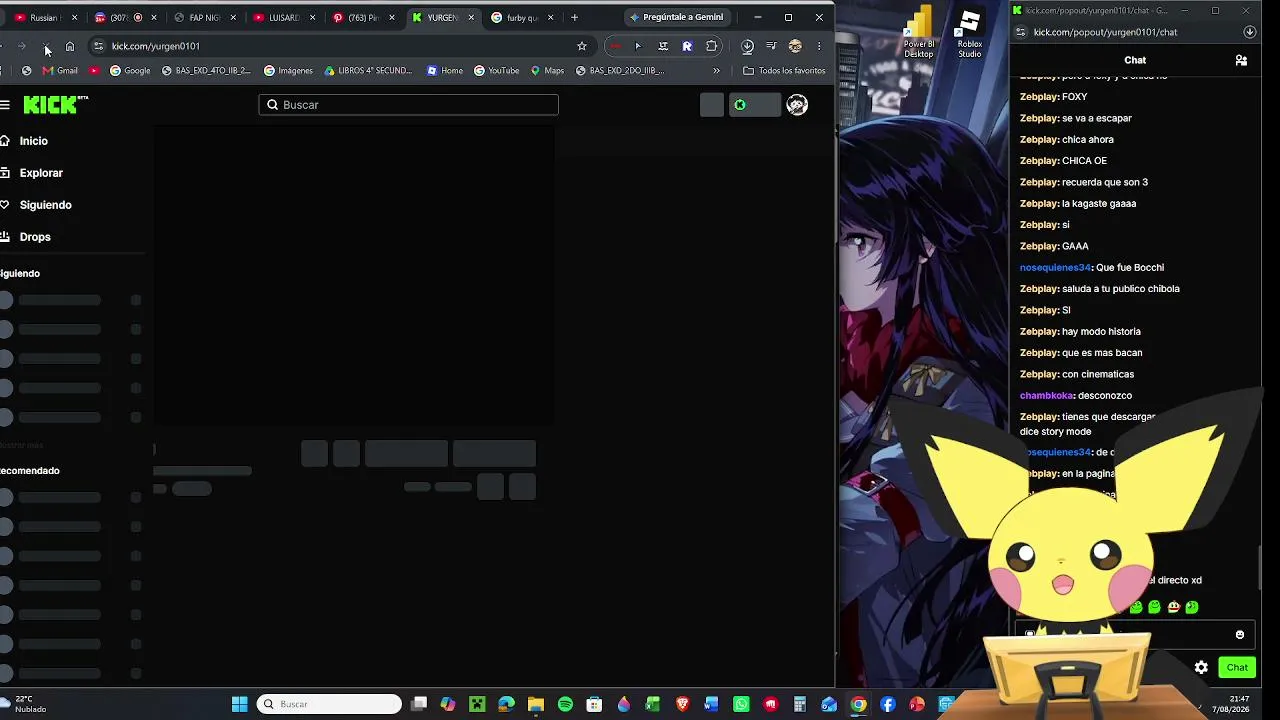The width and height of the screenshot is (1280, 720).
Task: Click chat message 'saluda a tu publico chibola'
Action: click(1121, 289)
